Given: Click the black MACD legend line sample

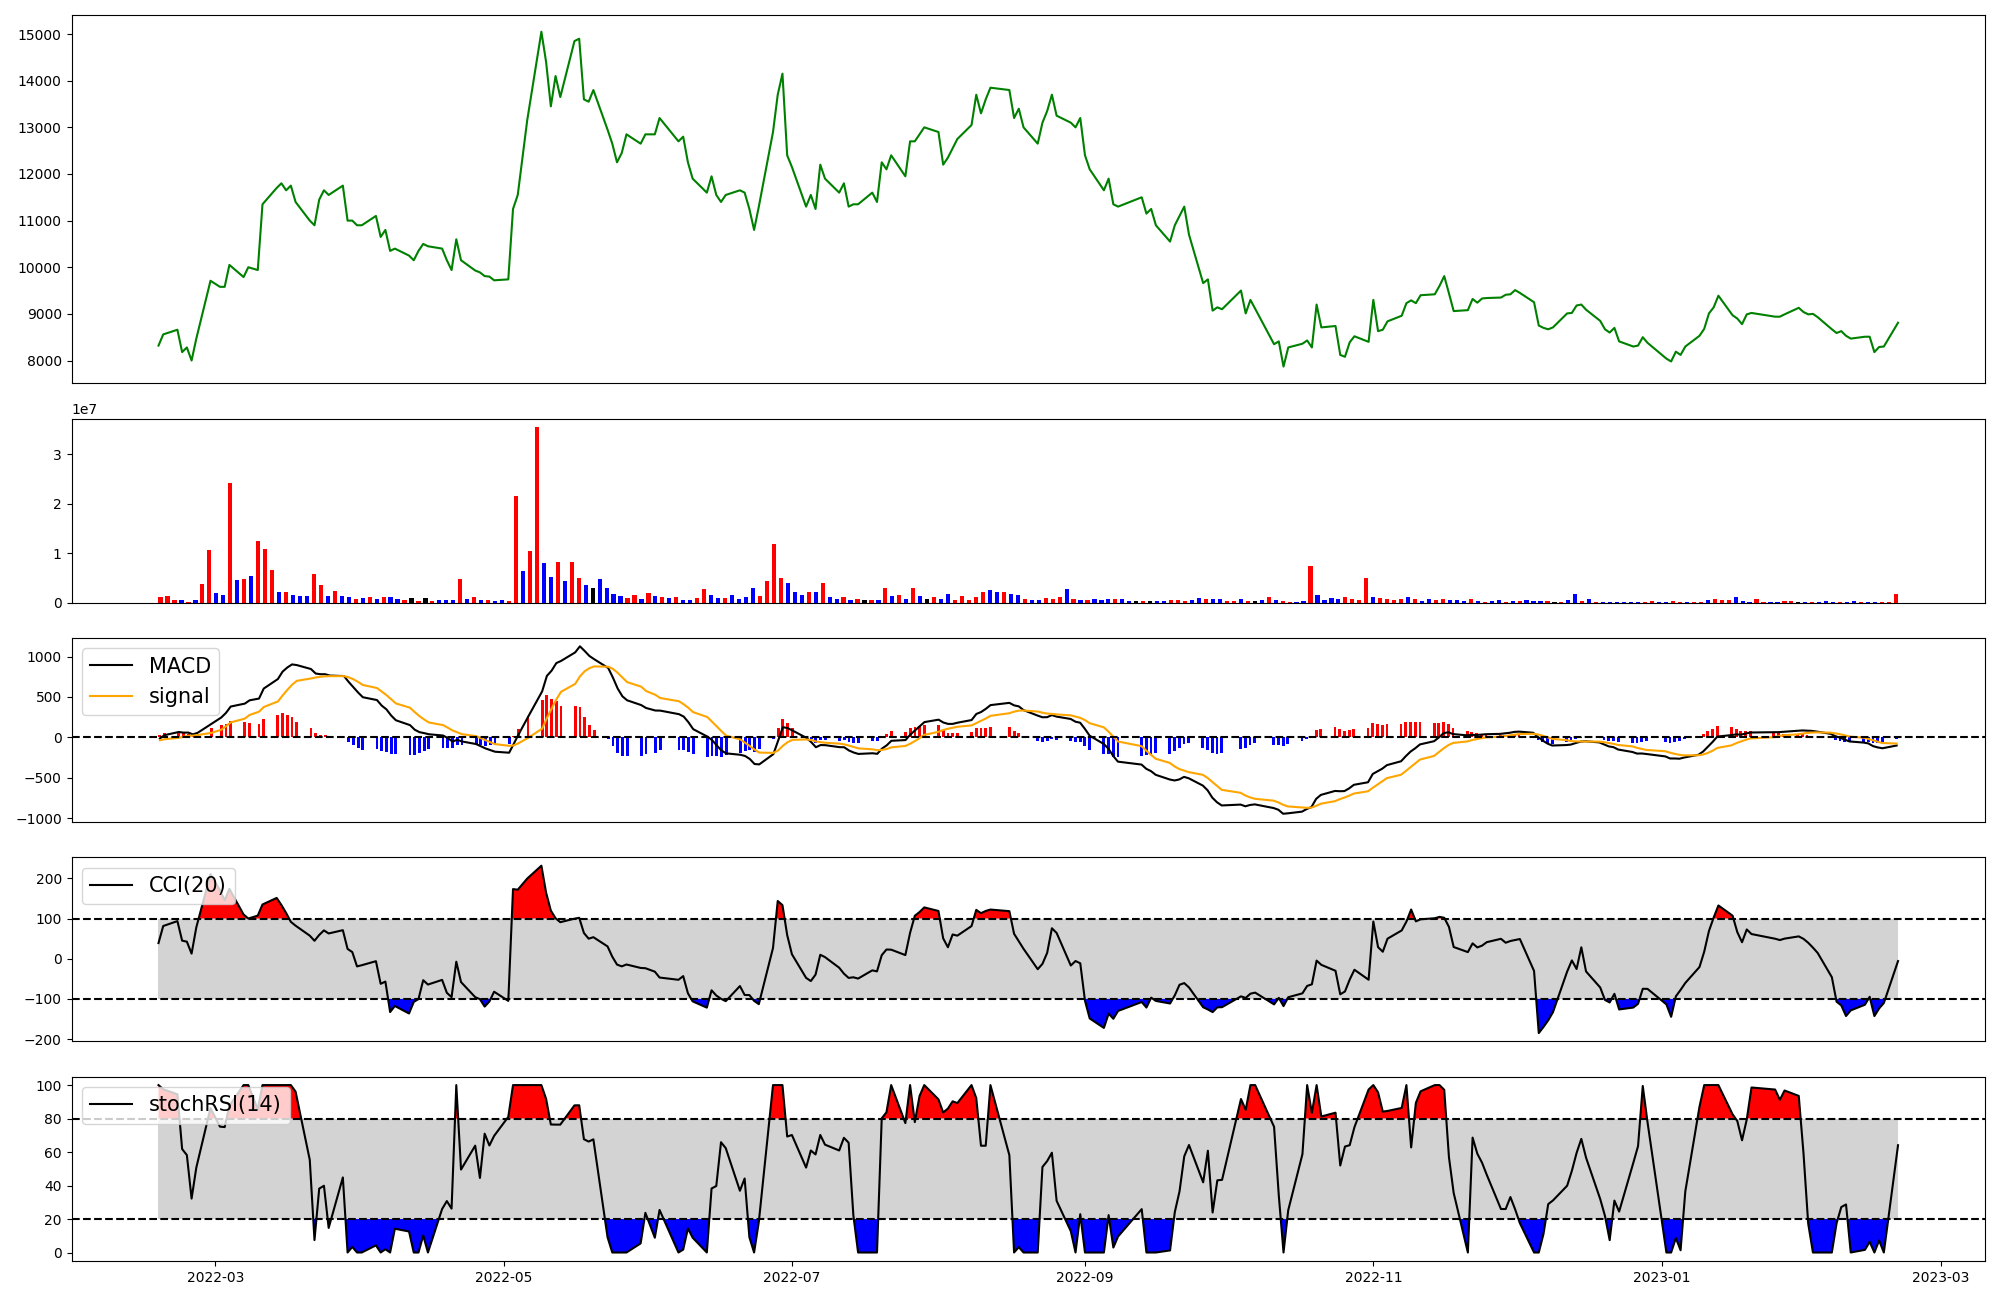Looking at the screenshot, I should (111, 666).
